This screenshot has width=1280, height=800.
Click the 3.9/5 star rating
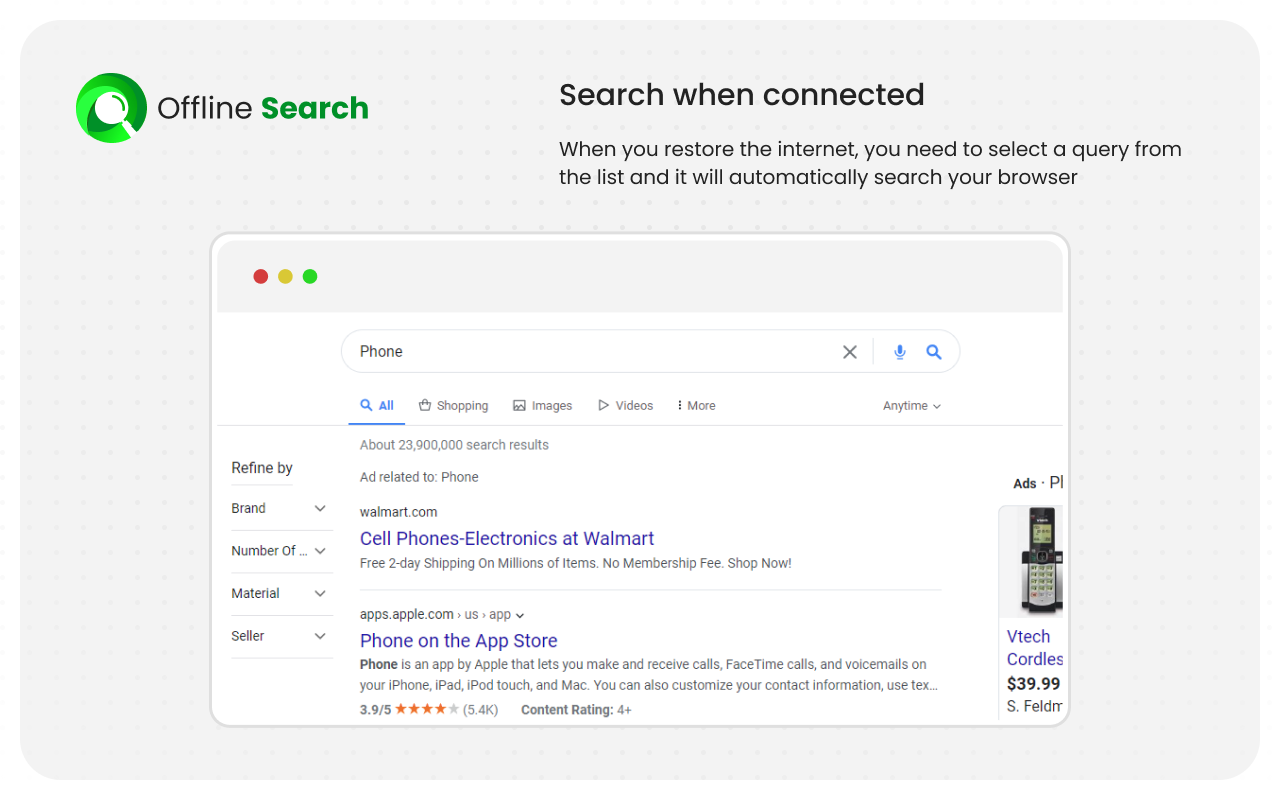pos(429,710)
